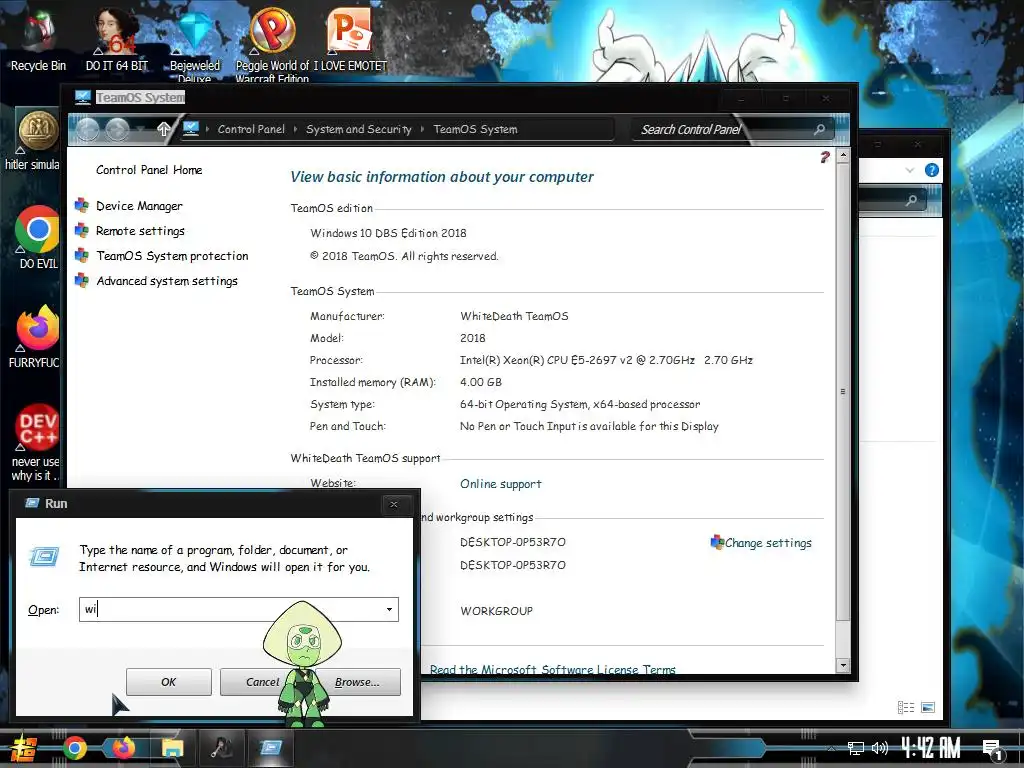Open Chrome from the taskbar
Image resolution: width=1024 pixels, height=768 pixels.
click(x=75, y=748)
